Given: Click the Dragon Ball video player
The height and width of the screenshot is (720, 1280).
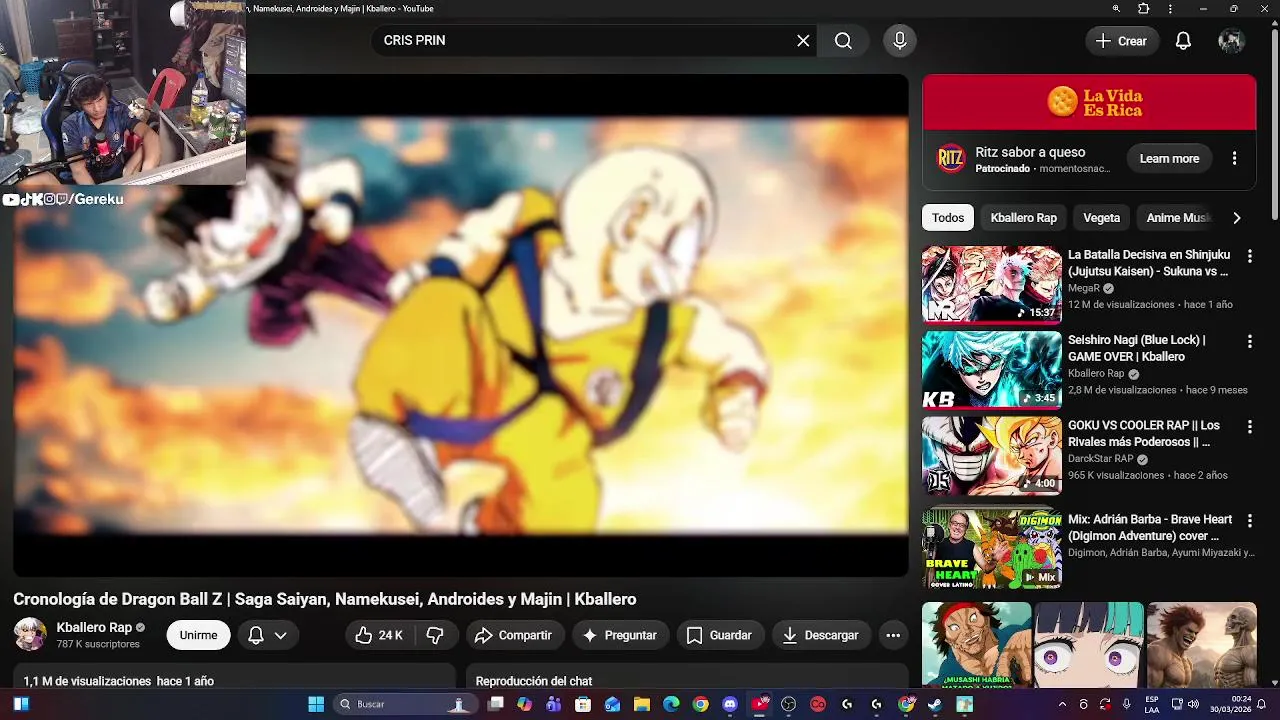Looking at the screenshot, I should point(460,325).
